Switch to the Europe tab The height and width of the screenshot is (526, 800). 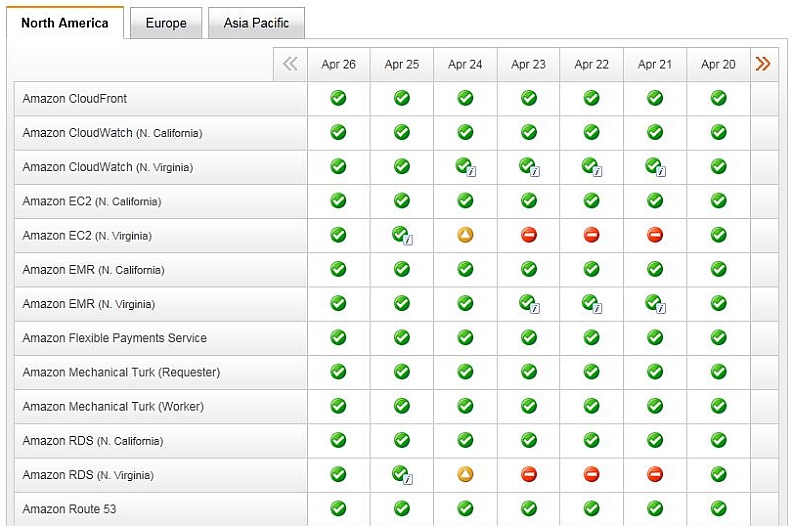[166, 23]
